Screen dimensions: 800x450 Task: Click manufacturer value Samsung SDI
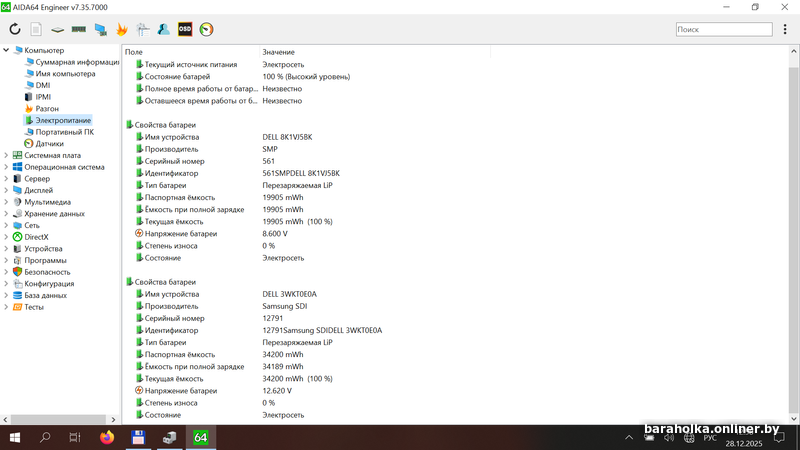(285, 306)
